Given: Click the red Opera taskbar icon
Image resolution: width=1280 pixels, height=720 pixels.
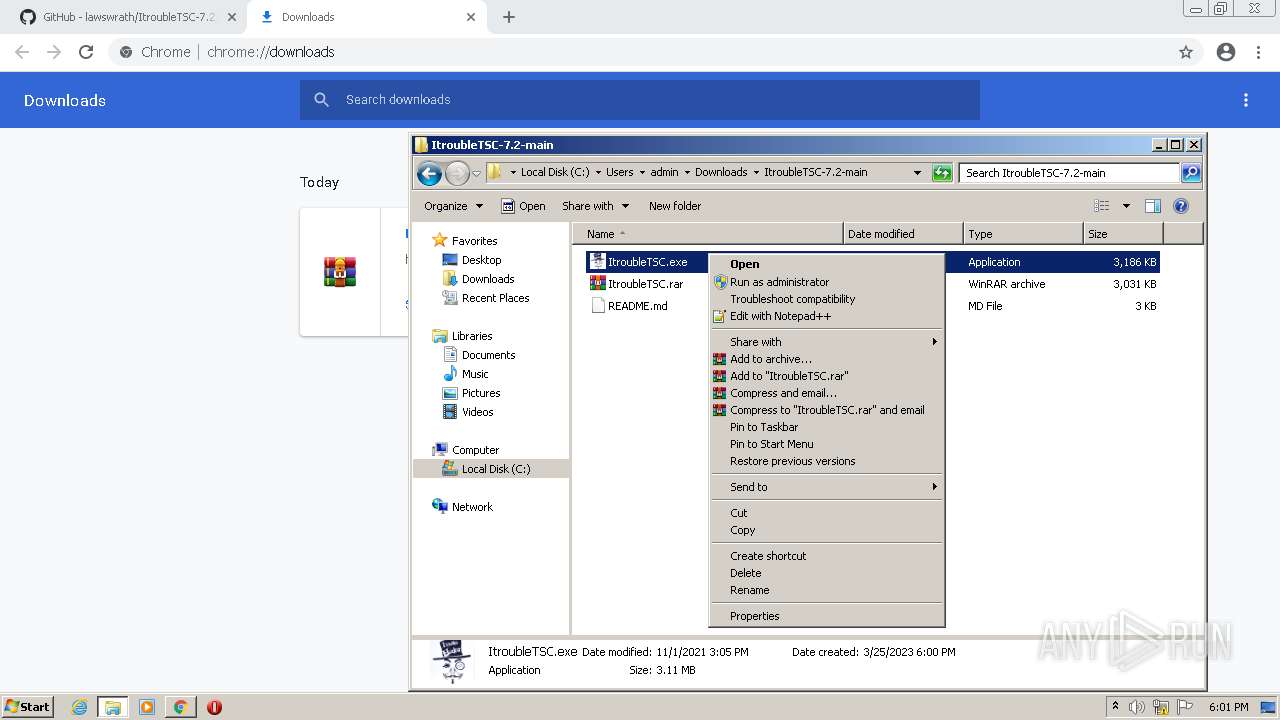Looking at the screenshot, I should pos(214,707).
